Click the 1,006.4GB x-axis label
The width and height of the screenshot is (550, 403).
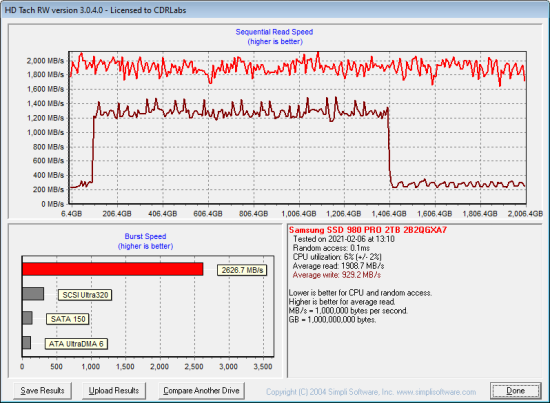coord(299,214)
